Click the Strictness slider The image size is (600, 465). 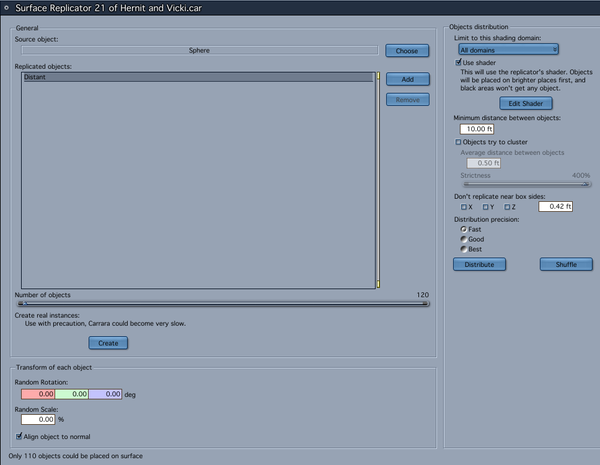(527, 184)
